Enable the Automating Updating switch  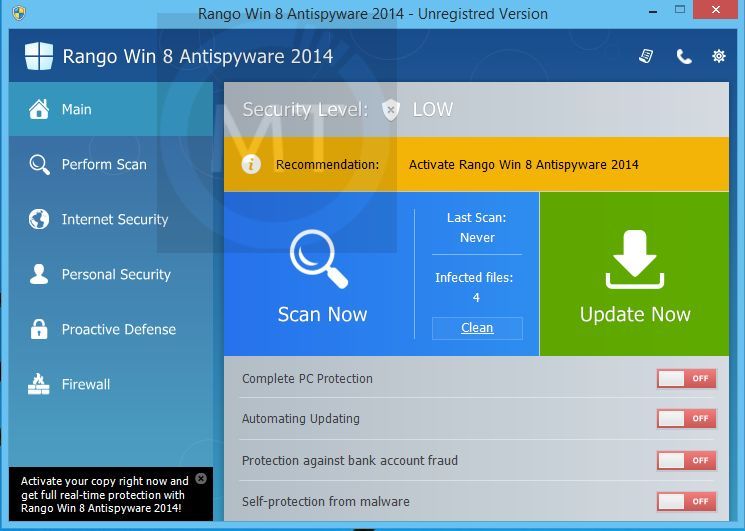pyautogui.click(x=687, y=418)
